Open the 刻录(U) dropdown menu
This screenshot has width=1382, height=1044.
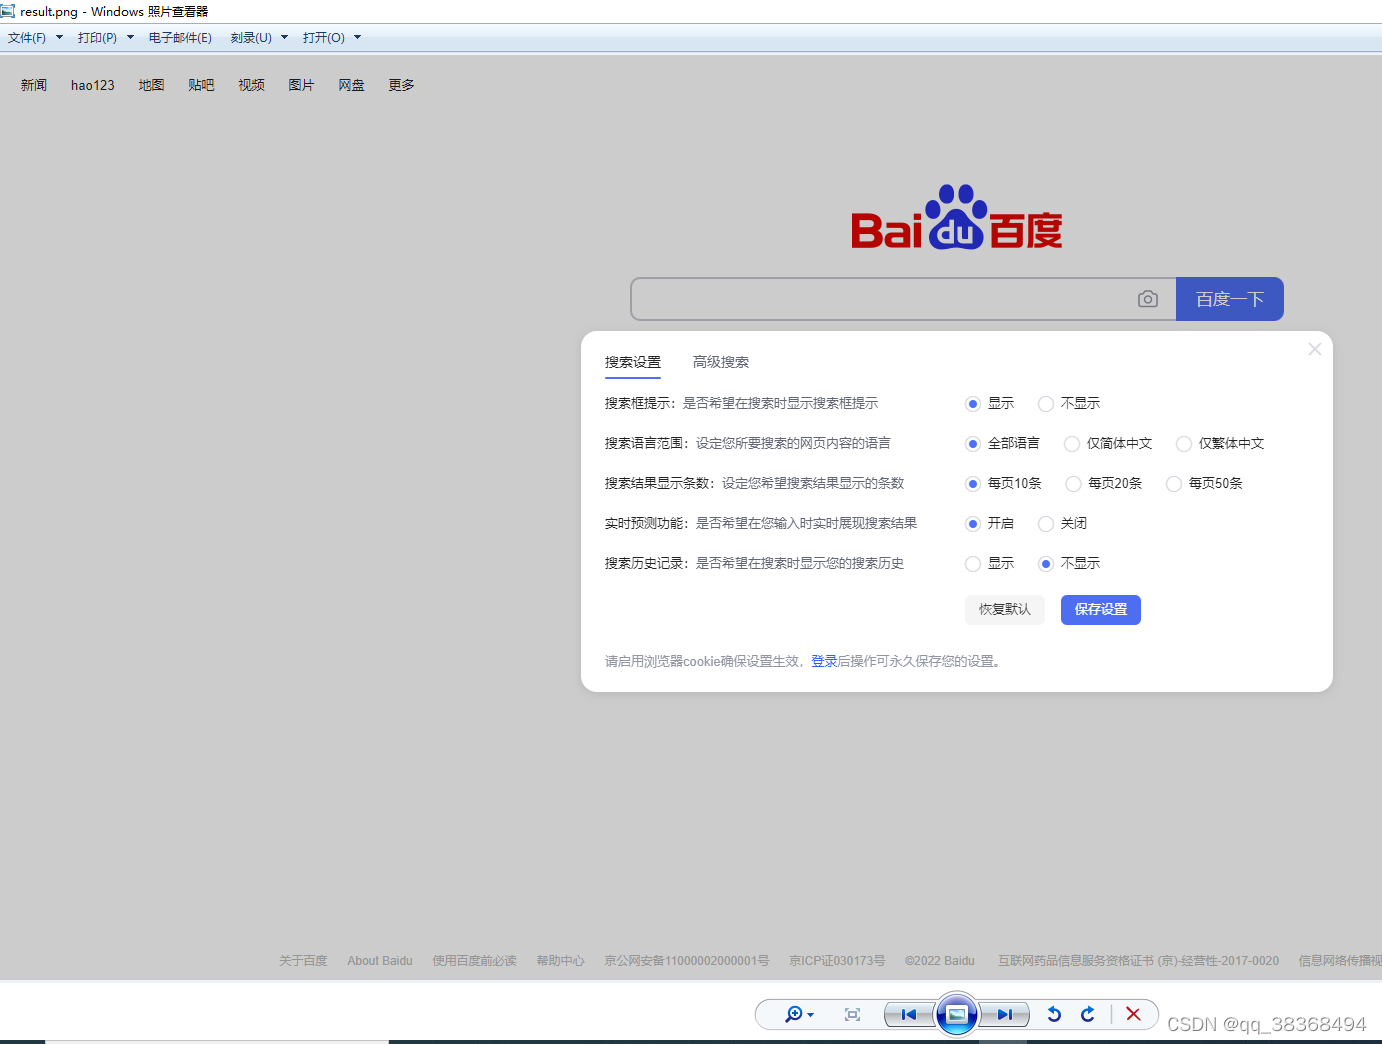coord(259,38)
